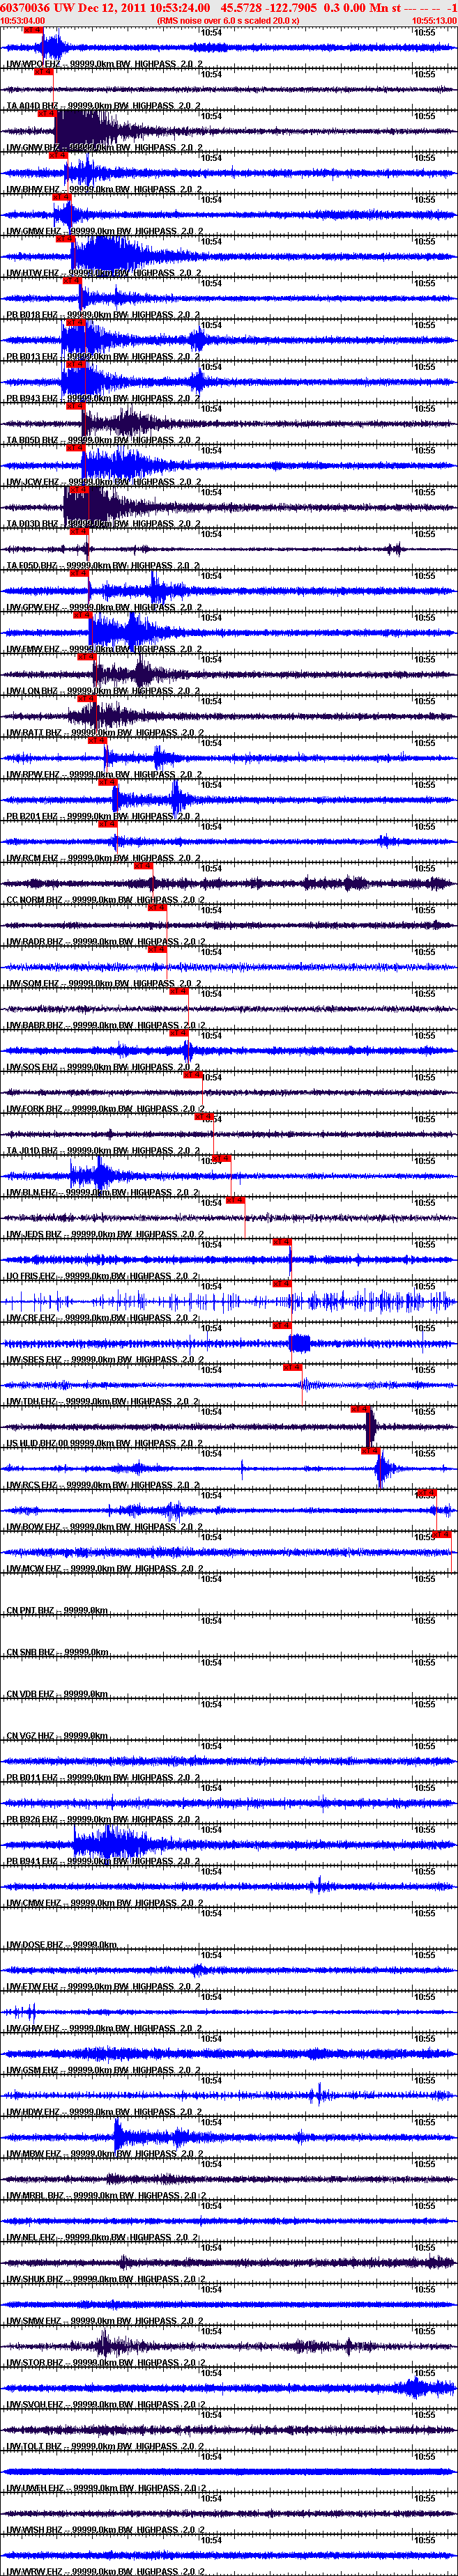Viewport: 458px width, 2576px height.
Task: Select the PB B018 EHZ station label
Action: [x=104, y=315]
